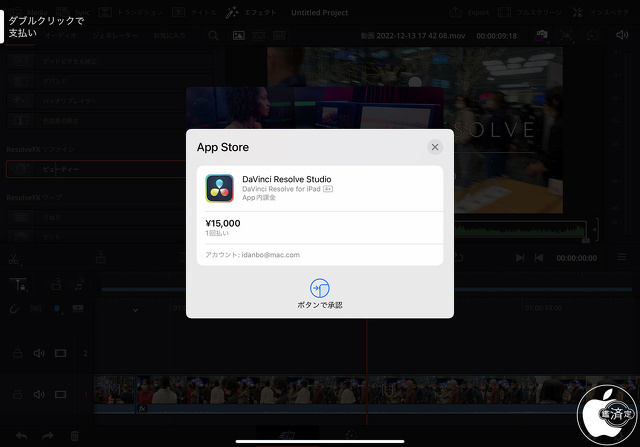Mute audio on track 2
The image size is (640, 447).
click(x=39, y=353)
